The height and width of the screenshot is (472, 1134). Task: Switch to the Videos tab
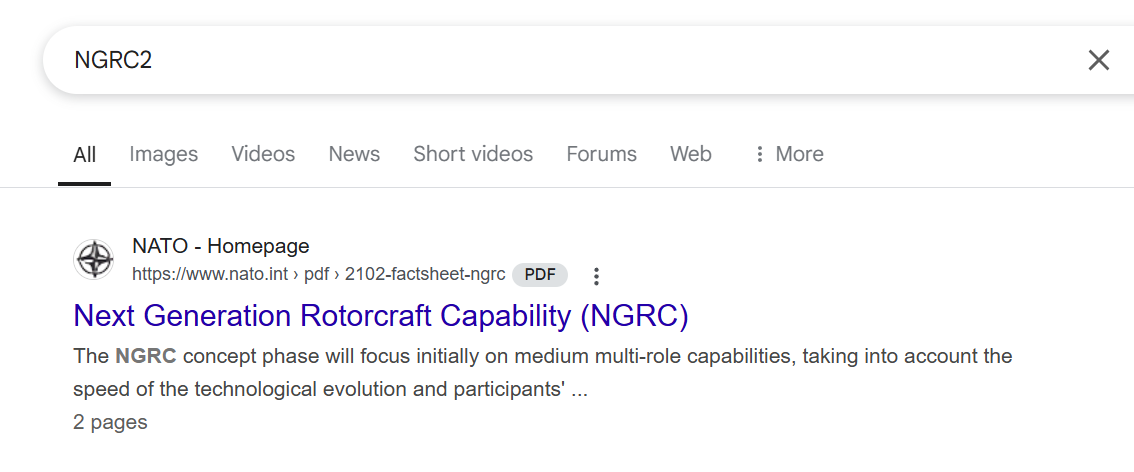coord(263,154)
